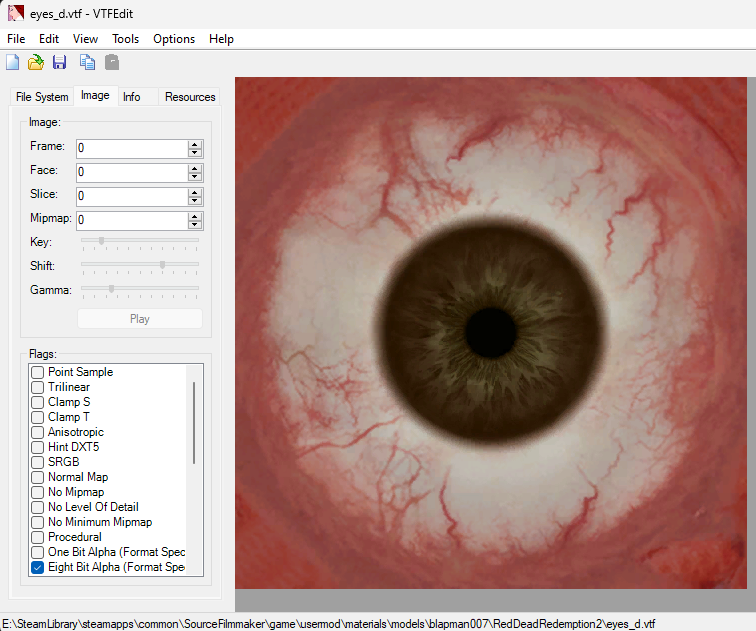Check the No Mipmap flag
The width and height of the screenshot is (756, 631).
tap(38, 492)
